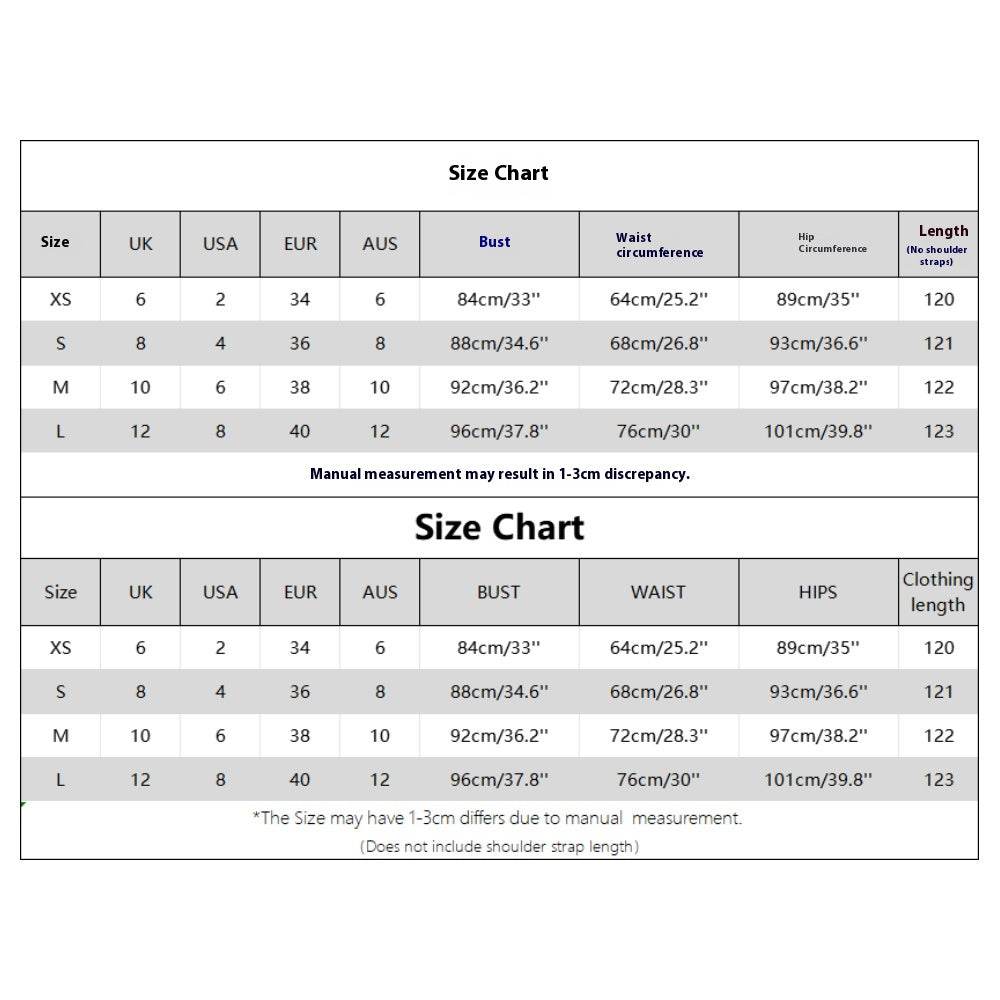Select the "HIPS" column header
The height and width of the screenshot is (1000, 1000).
(x=818, y=592)
